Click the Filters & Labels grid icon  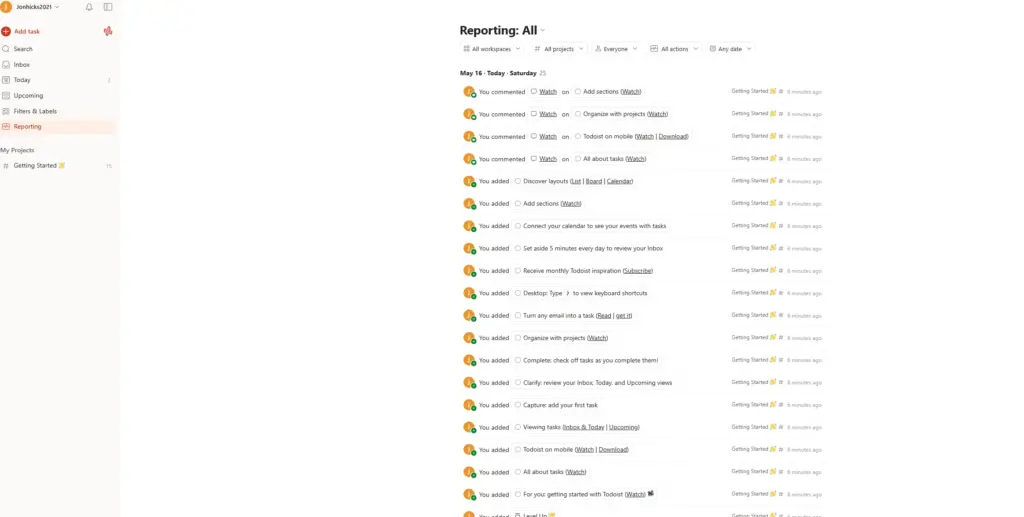6,111
